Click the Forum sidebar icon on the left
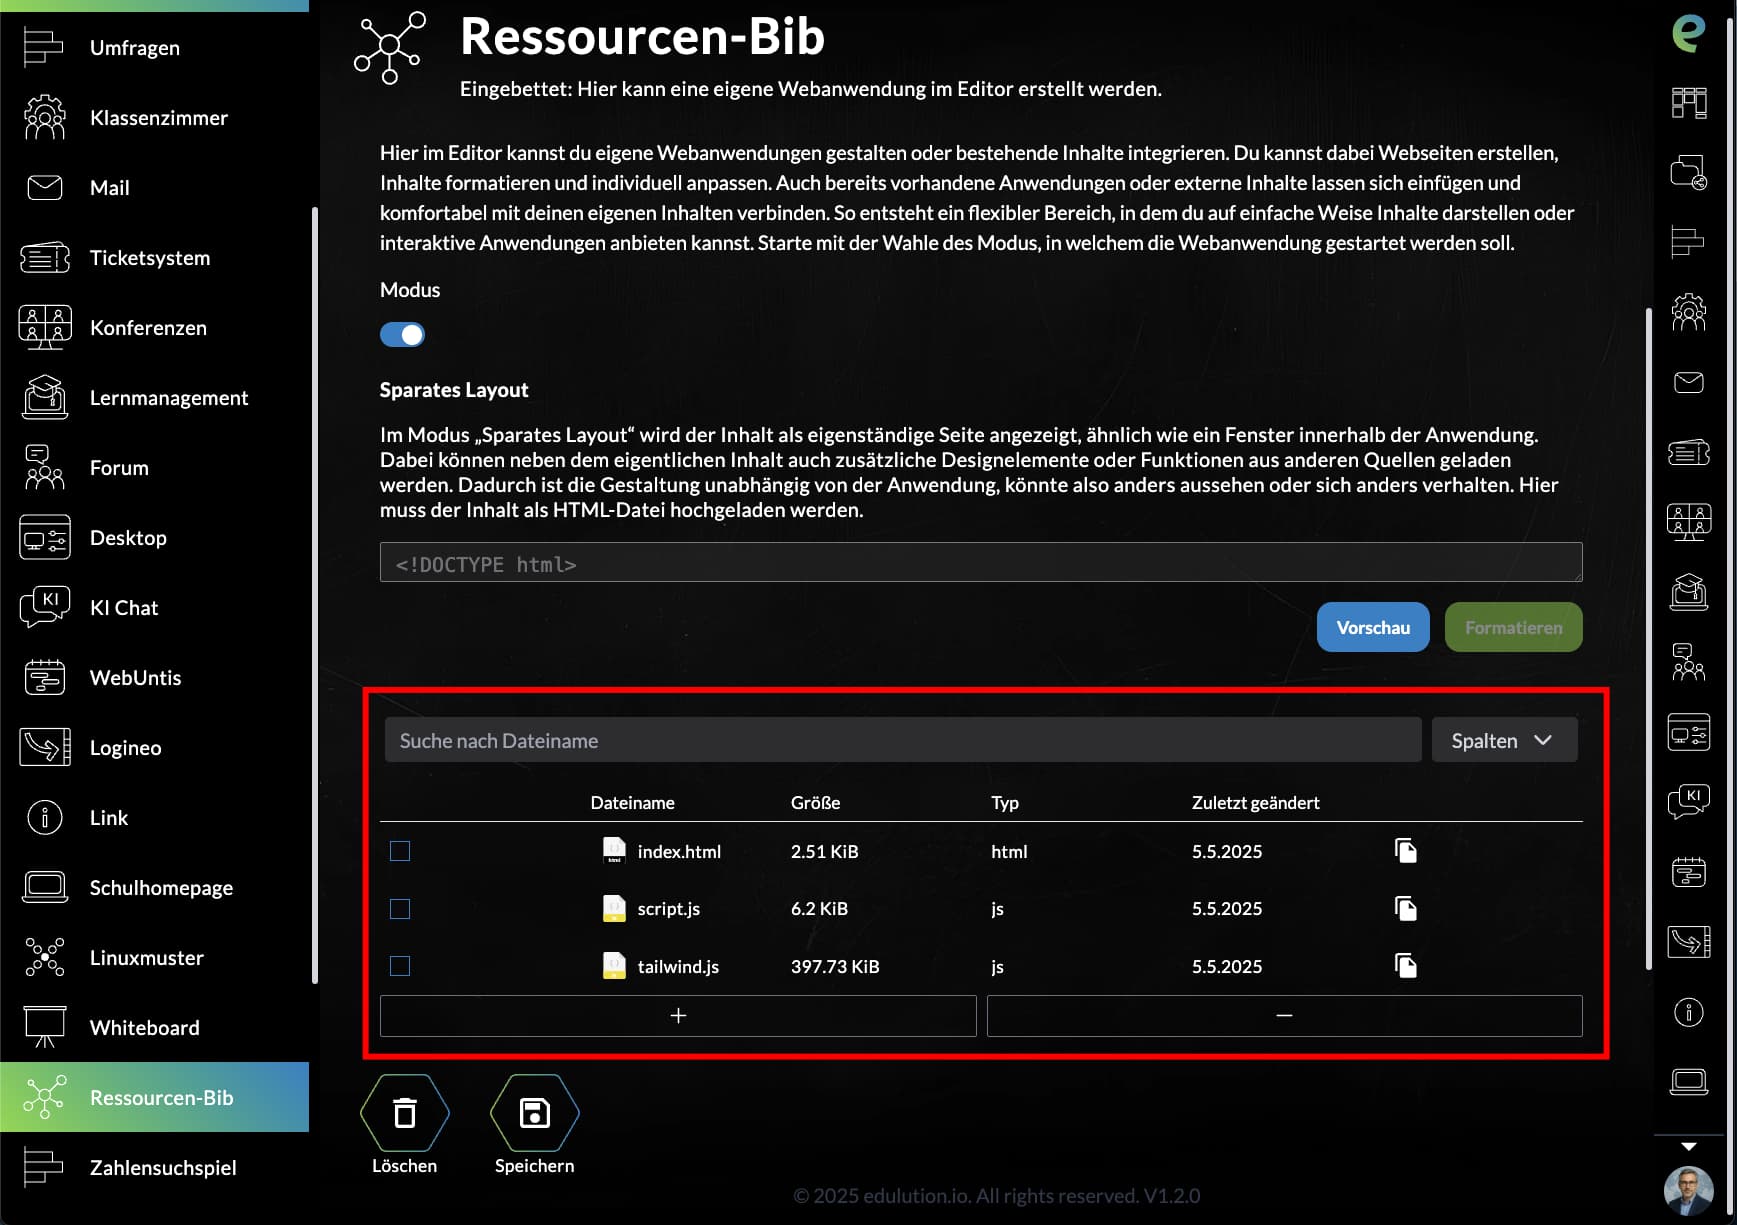 [x=44, y=467]
